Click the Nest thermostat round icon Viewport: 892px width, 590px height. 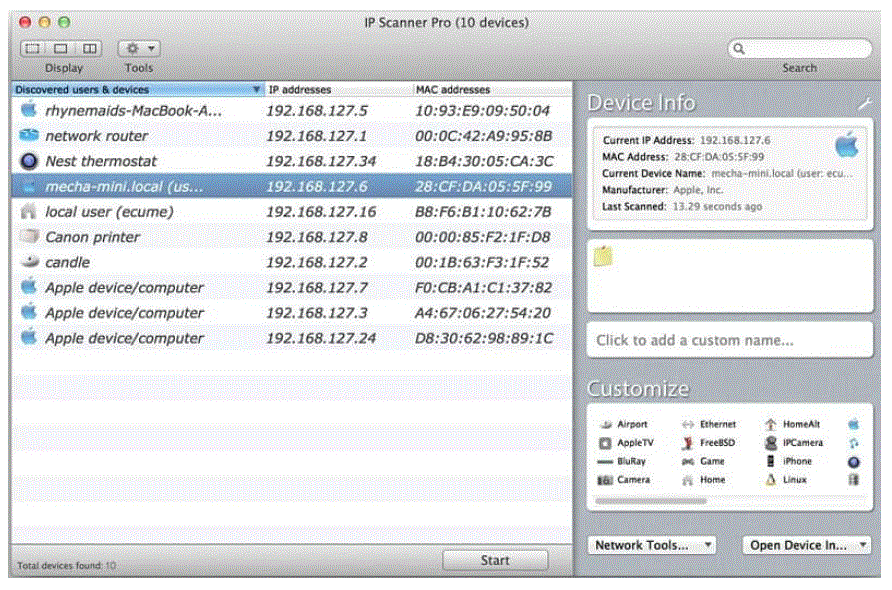pyautogui.click(x=29, y=161)
